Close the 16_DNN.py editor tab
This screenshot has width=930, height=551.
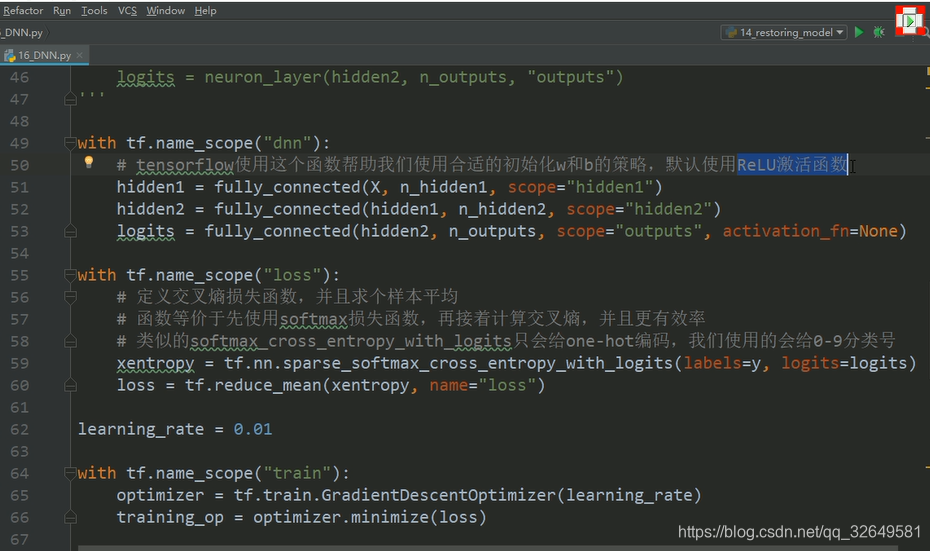click(x=79, y=55)
